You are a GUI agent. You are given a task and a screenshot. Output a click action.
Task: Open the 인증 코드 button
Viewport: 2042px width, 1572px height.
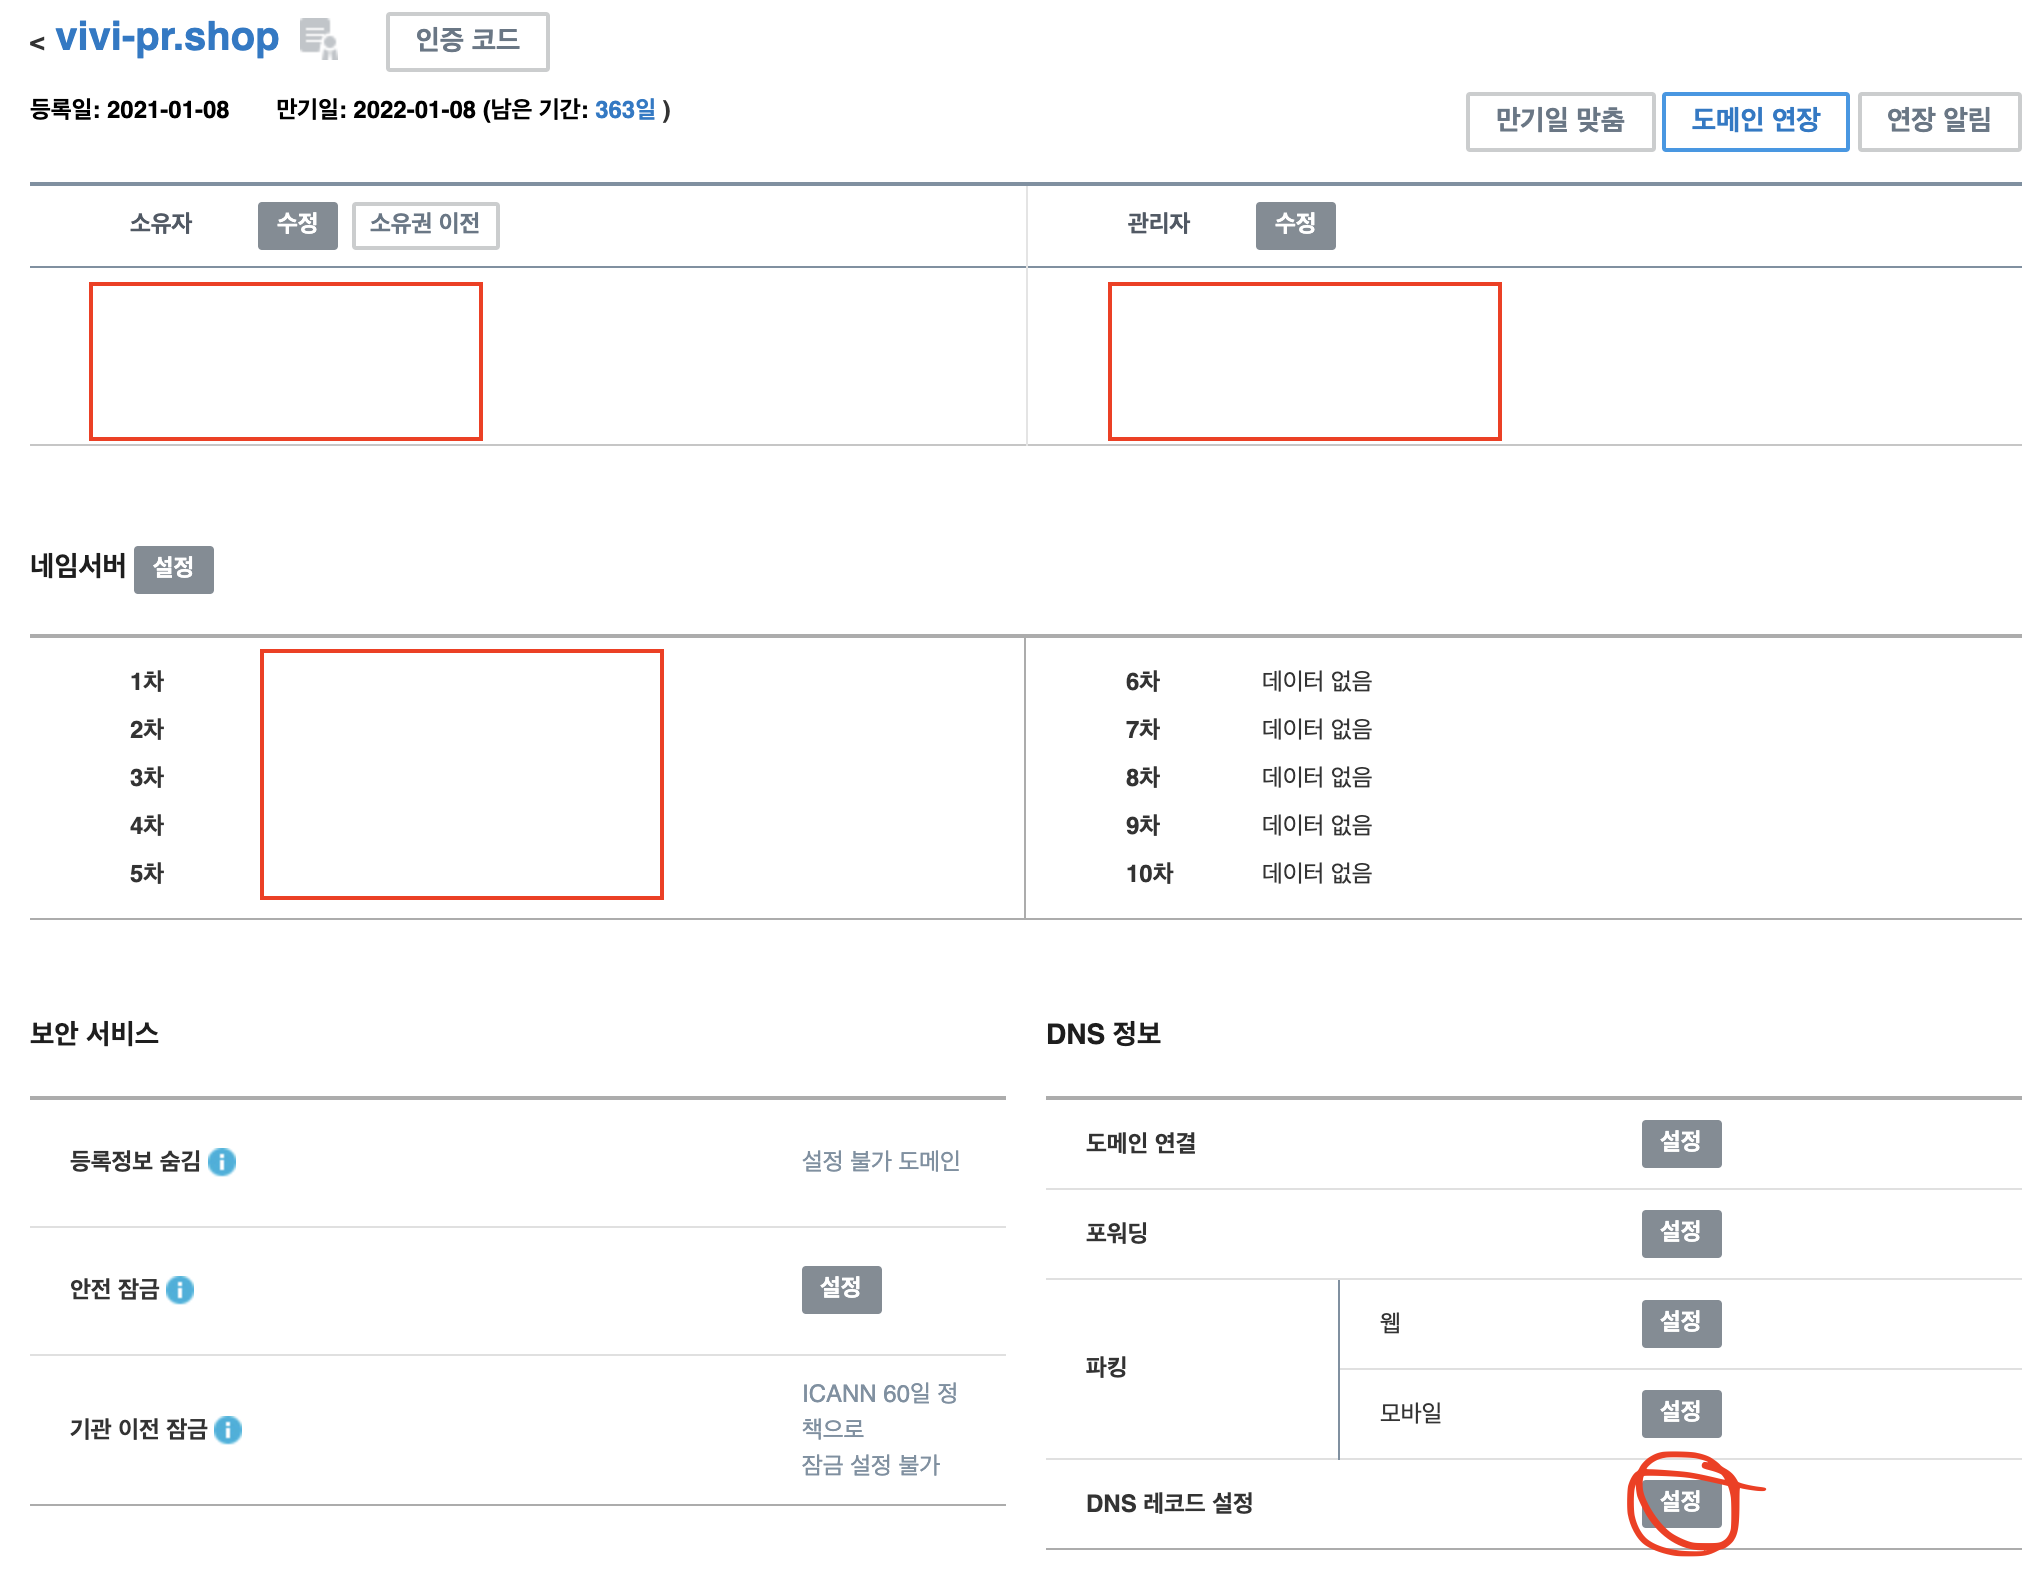467,41
